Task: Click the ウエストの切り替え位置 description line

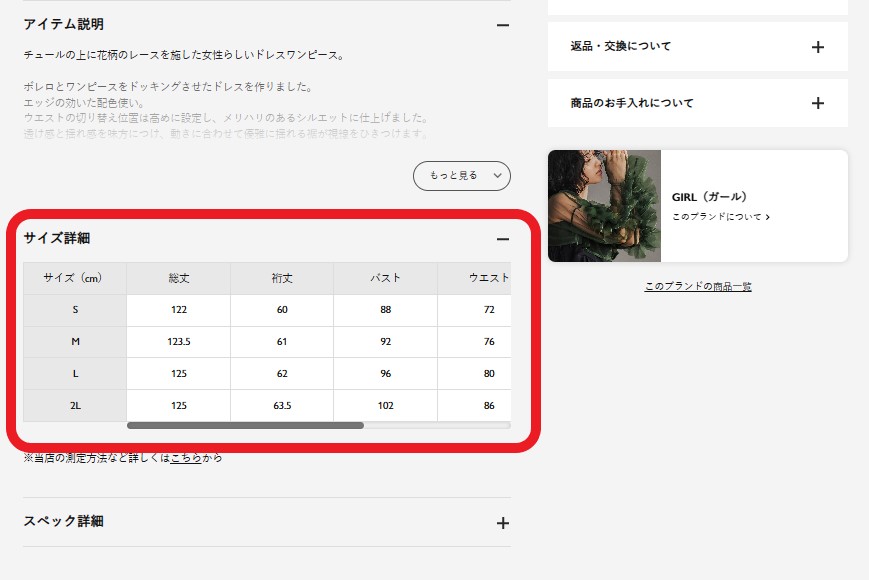Action: tap(226, 118)
